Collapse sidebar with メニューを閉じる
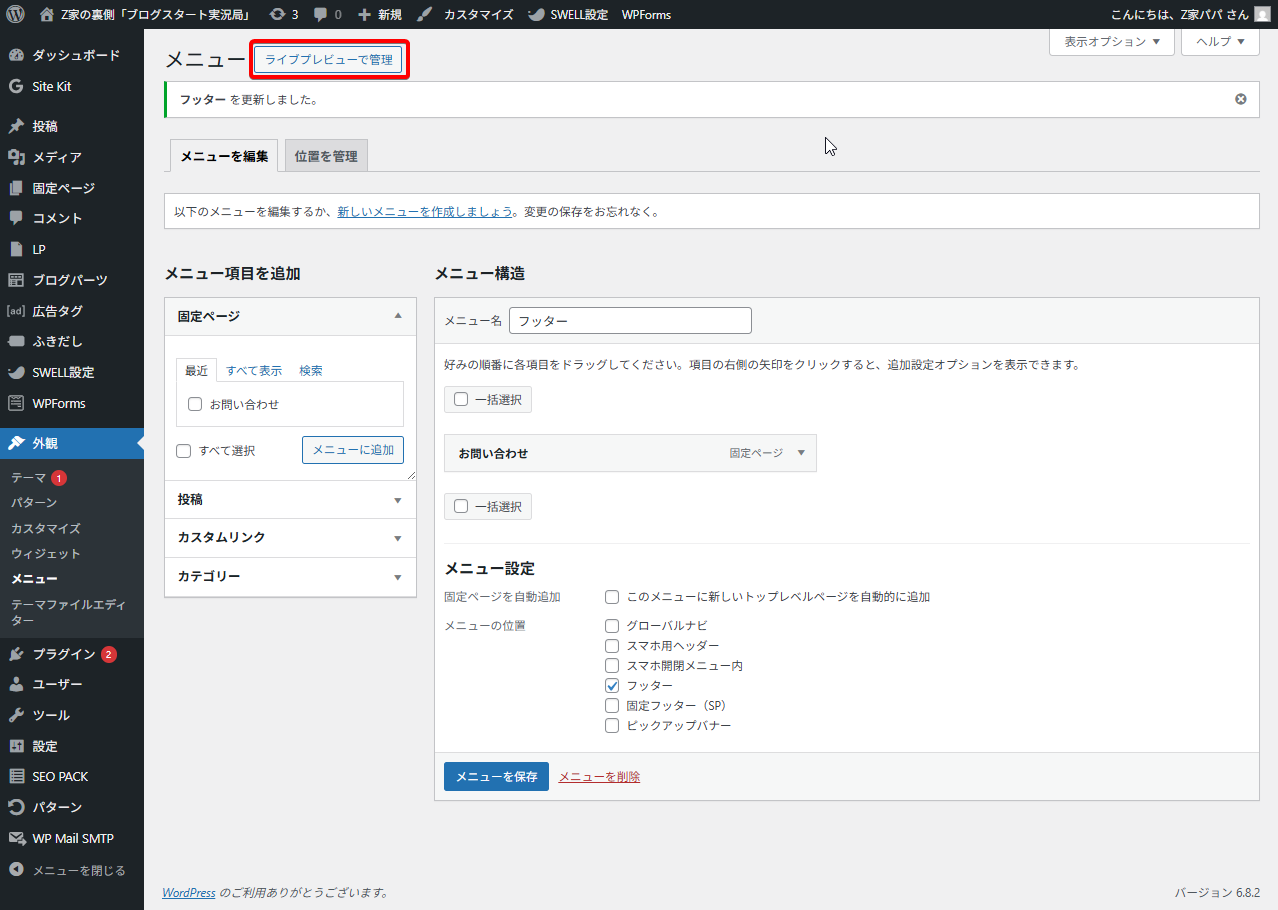1278x910 pixels. pyautogui.click(x=78, y=870)
